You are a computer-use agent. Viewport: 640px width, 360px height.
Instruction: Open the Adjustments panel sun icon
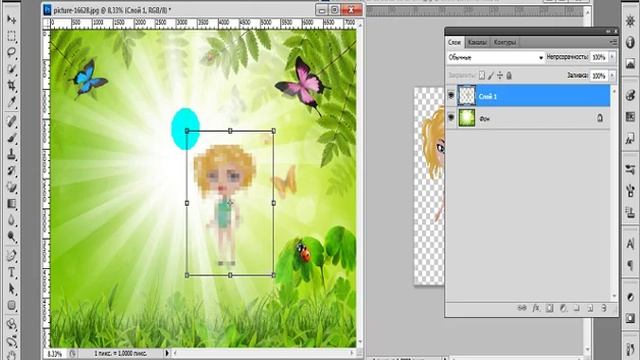tap(630, 20)
